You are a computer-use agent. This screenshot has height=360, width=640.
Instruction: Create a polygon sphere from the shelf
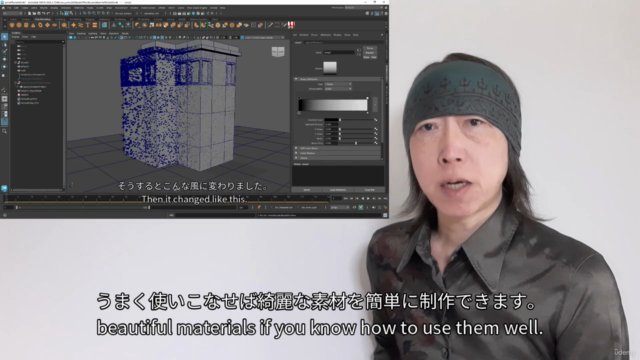pos(12,25)
